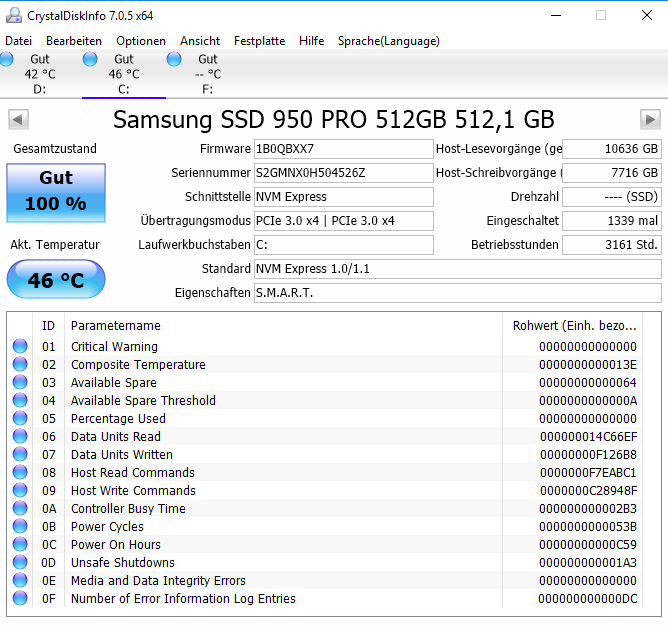
Task: Click status orb of Composite Temperature row
Action: point(20,364)
